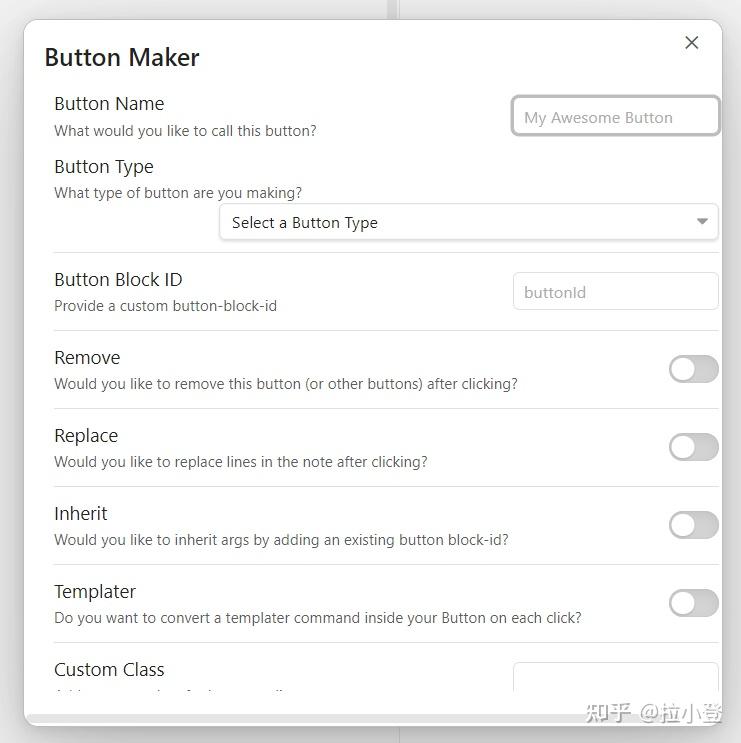The width and height of the screenshot is (741, 743).
Task: Click the dropdown arrow for Button Type
Action: 702,222
